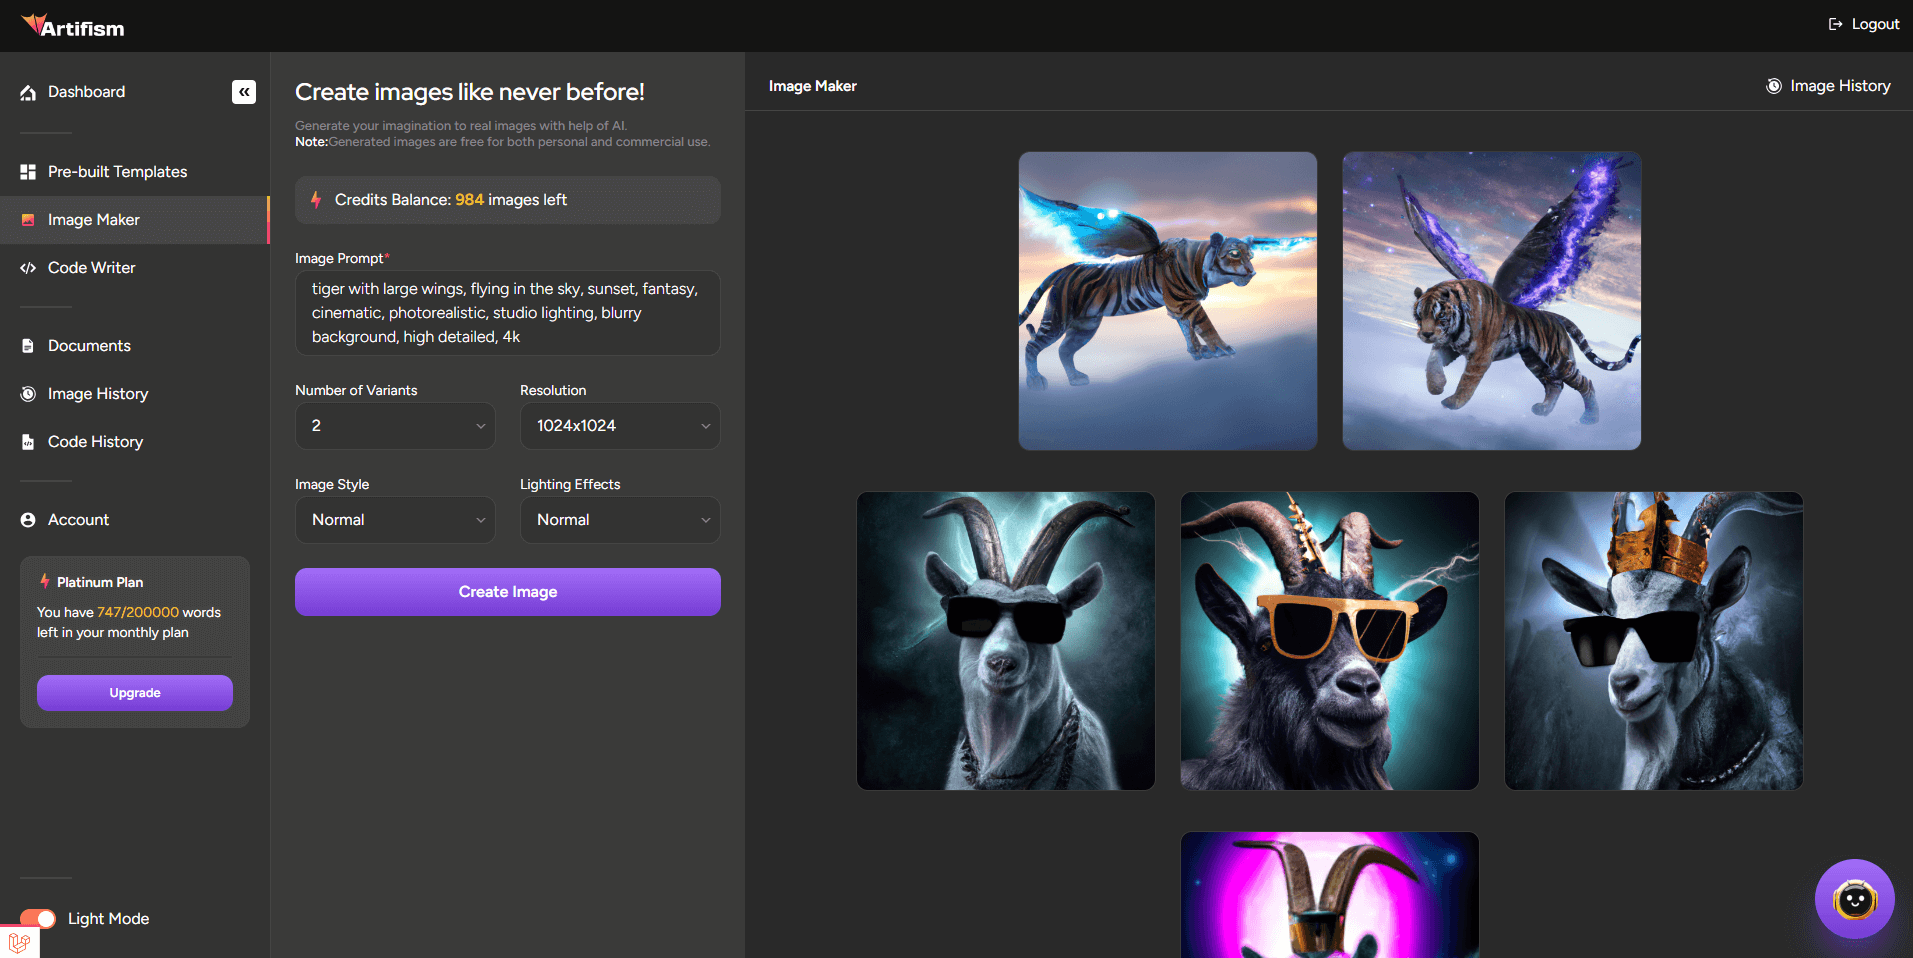
Task: Click the Upgrade plan button
Action: coord(135,693)
